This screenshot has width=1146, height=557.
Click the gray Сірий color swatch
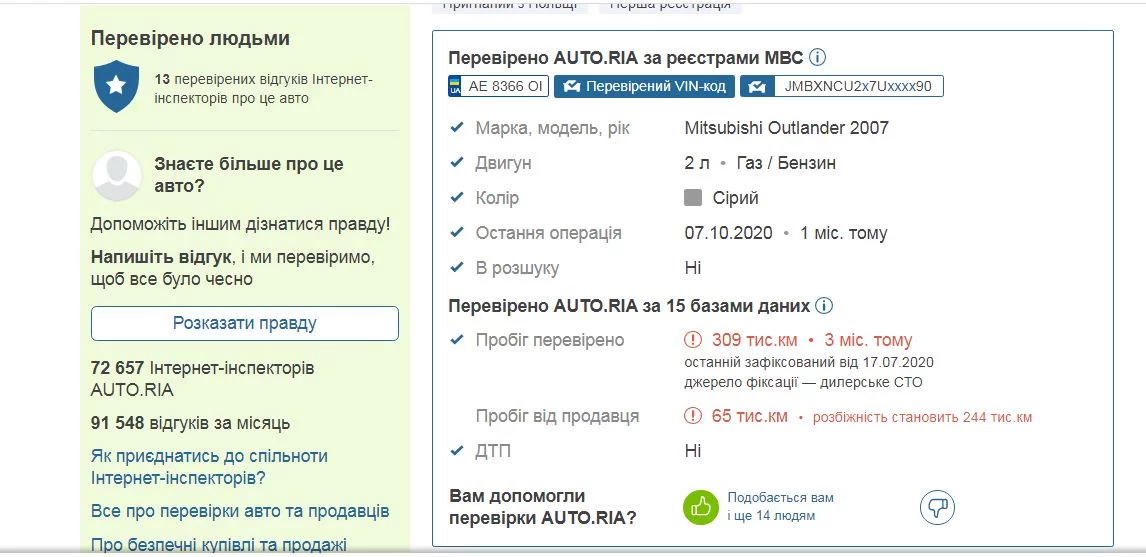click(693, 198)
